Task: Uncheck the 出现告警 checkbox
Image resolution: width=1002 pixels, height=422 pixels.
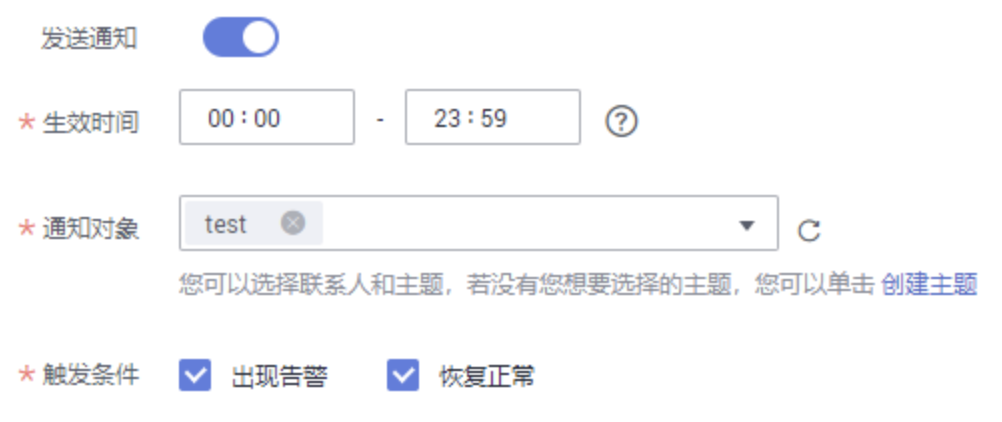Action: click(x=195, y=375)
